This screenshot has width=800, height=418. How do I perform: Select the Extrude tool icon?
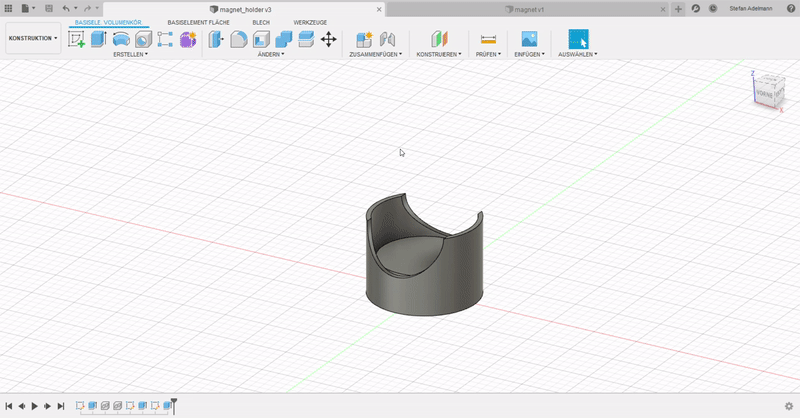[98, 40]
